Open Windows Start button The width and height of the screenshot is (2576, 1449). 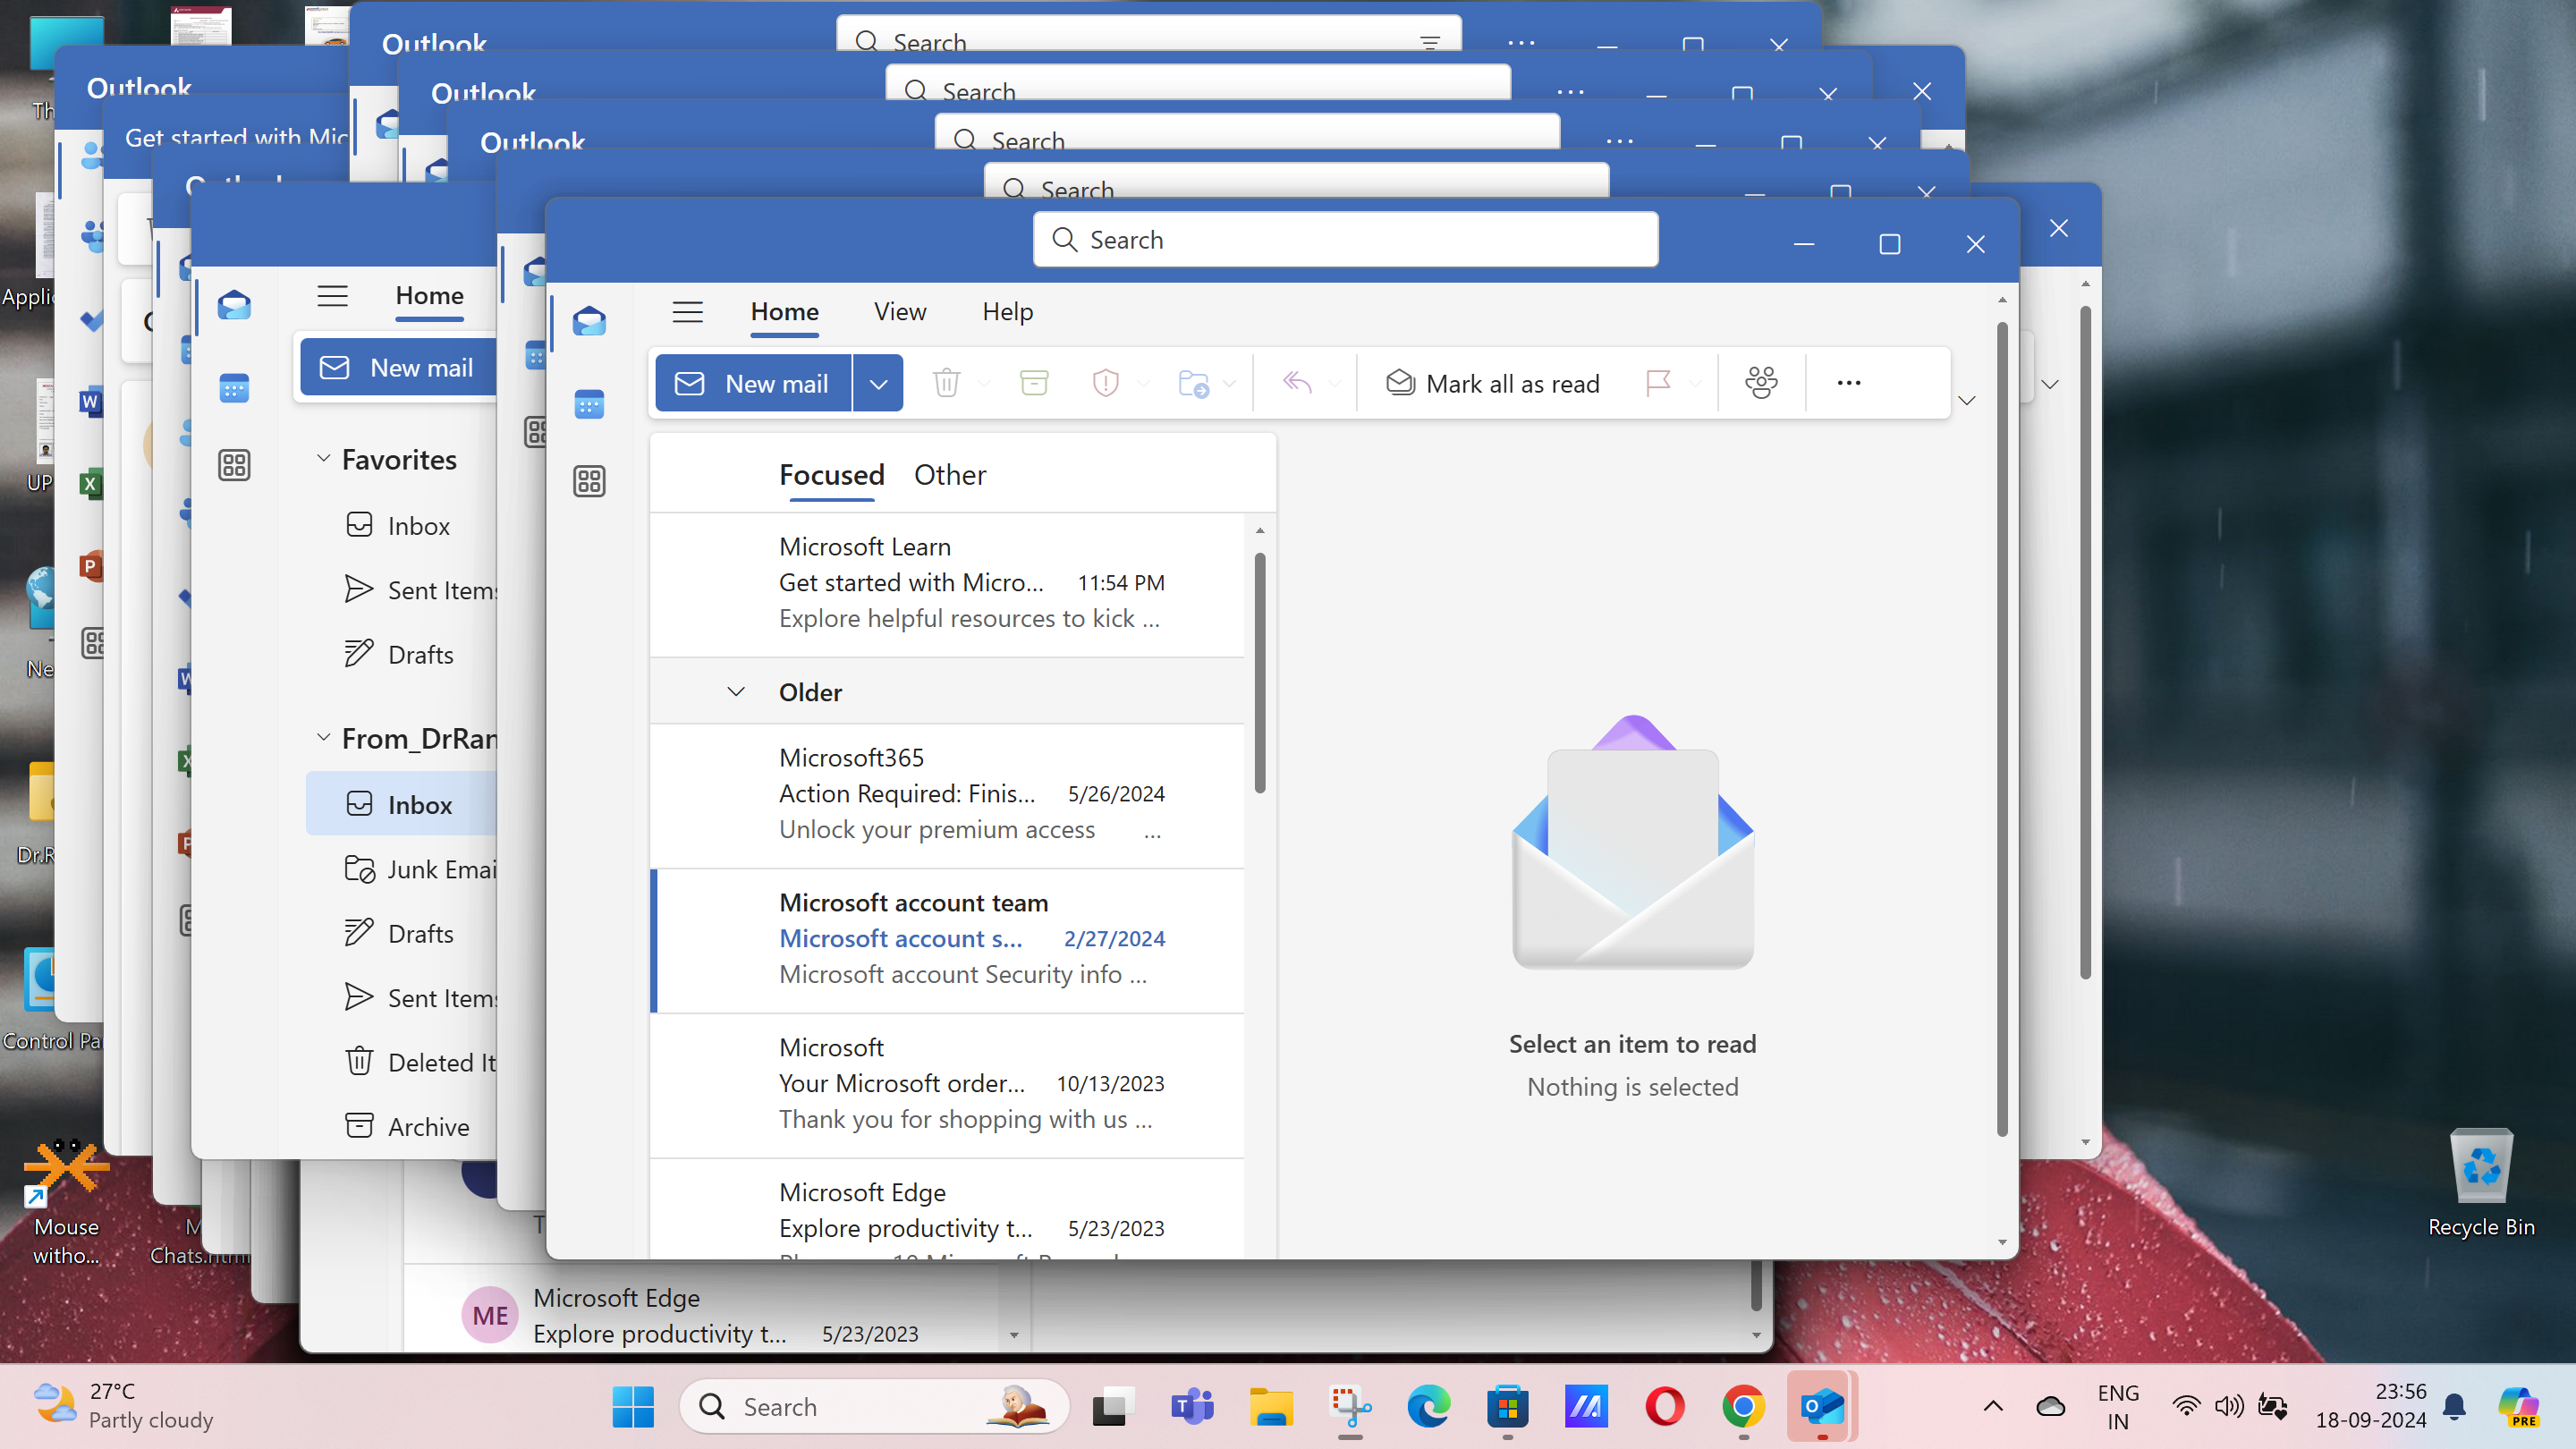633,1407
